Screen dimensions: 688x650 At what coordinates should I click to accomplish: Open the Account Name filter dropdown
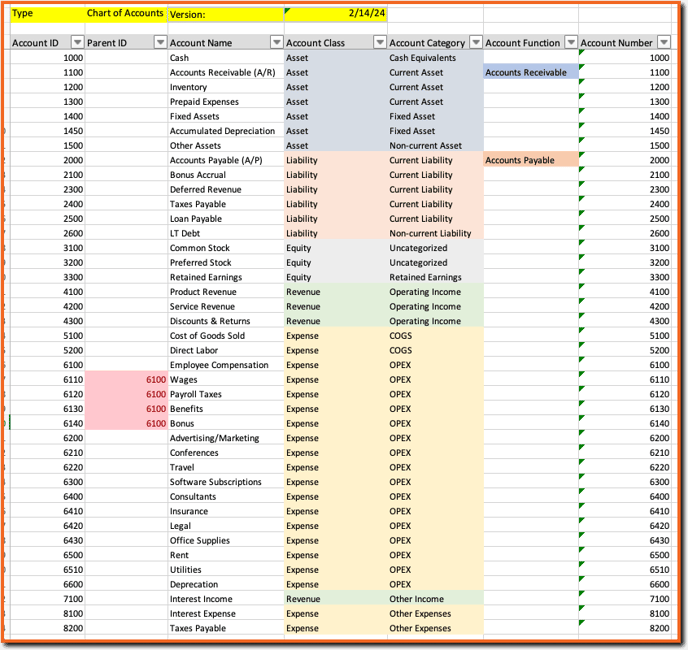point(276,43)
